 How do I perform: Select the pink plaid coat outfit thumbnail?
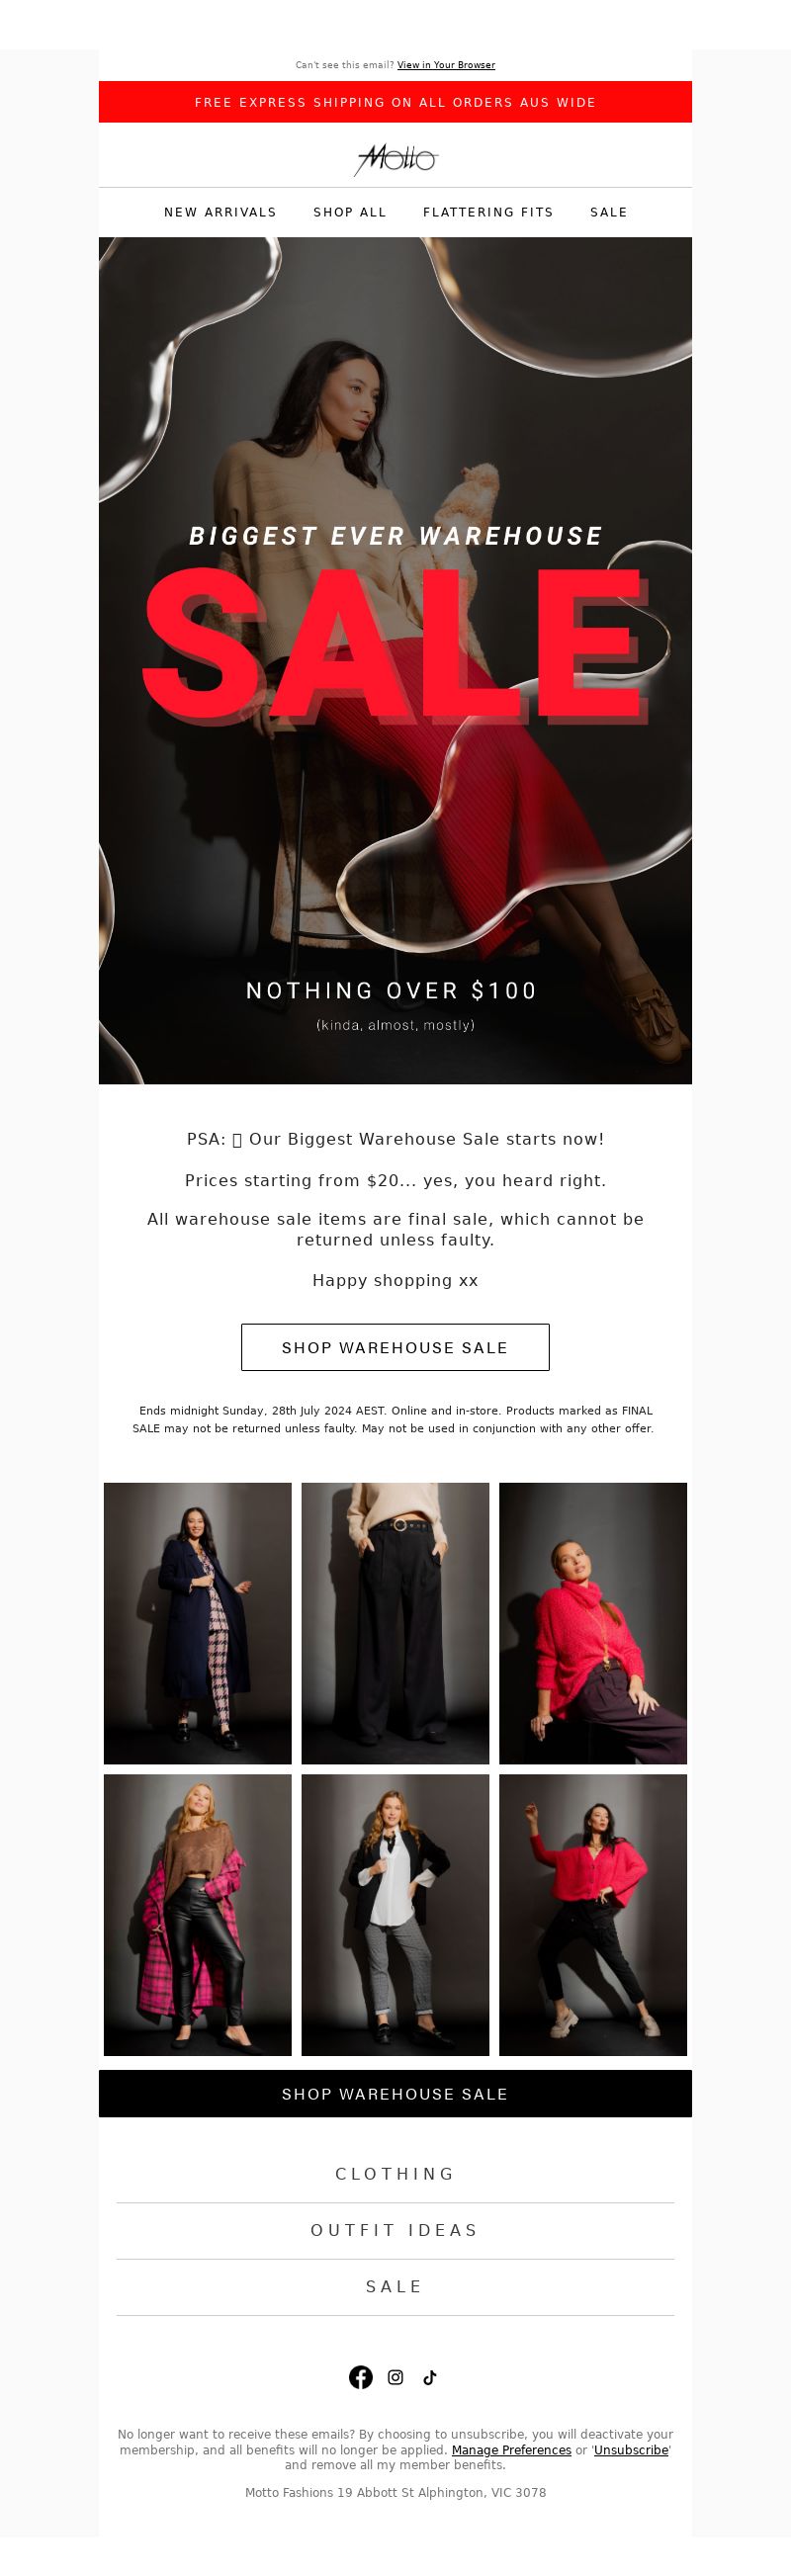(198, 1915)
